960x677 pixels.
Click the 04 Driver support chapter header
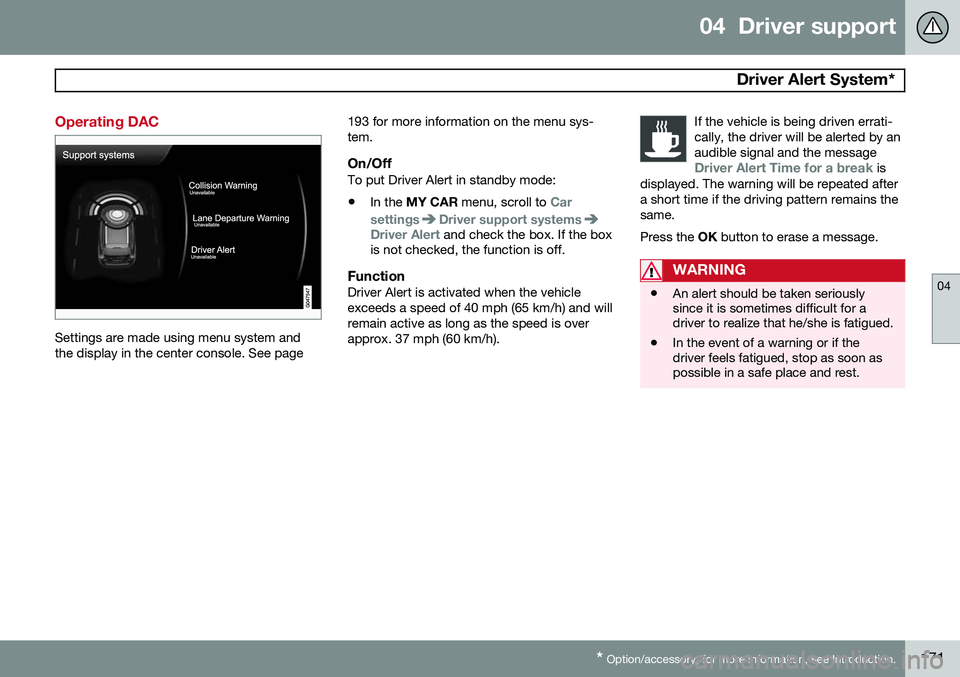[797, 26]
